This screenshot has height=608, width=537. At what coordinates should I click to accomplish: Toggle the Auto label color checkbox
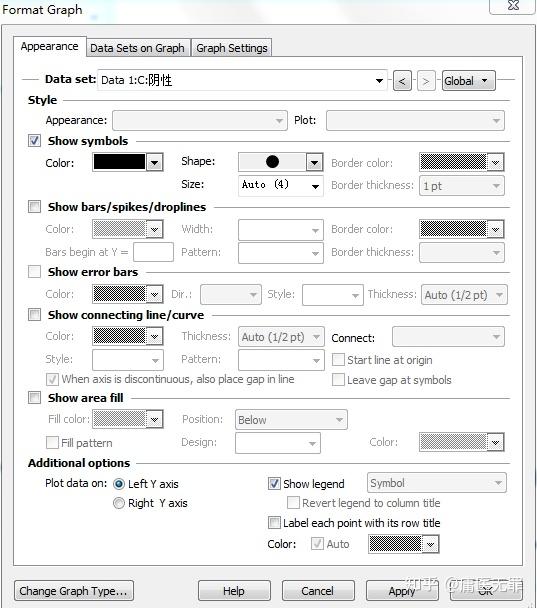point(317,544)
